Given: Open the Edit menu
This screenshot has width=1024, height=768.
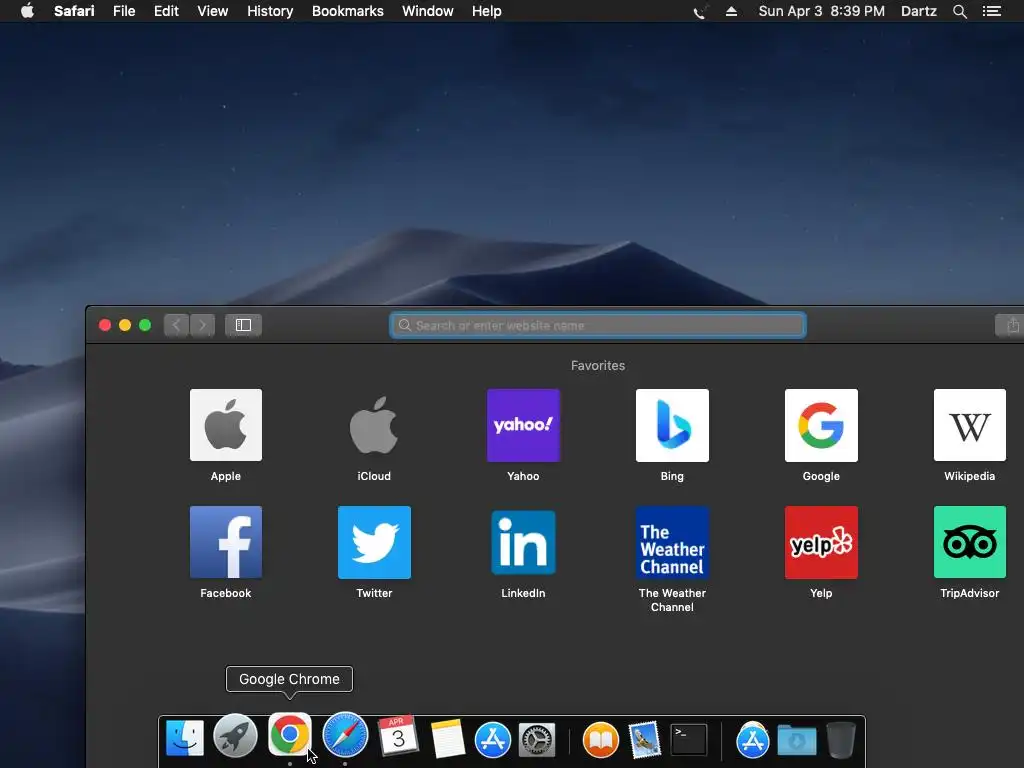Looking at the screenshot, I should 166,11.
